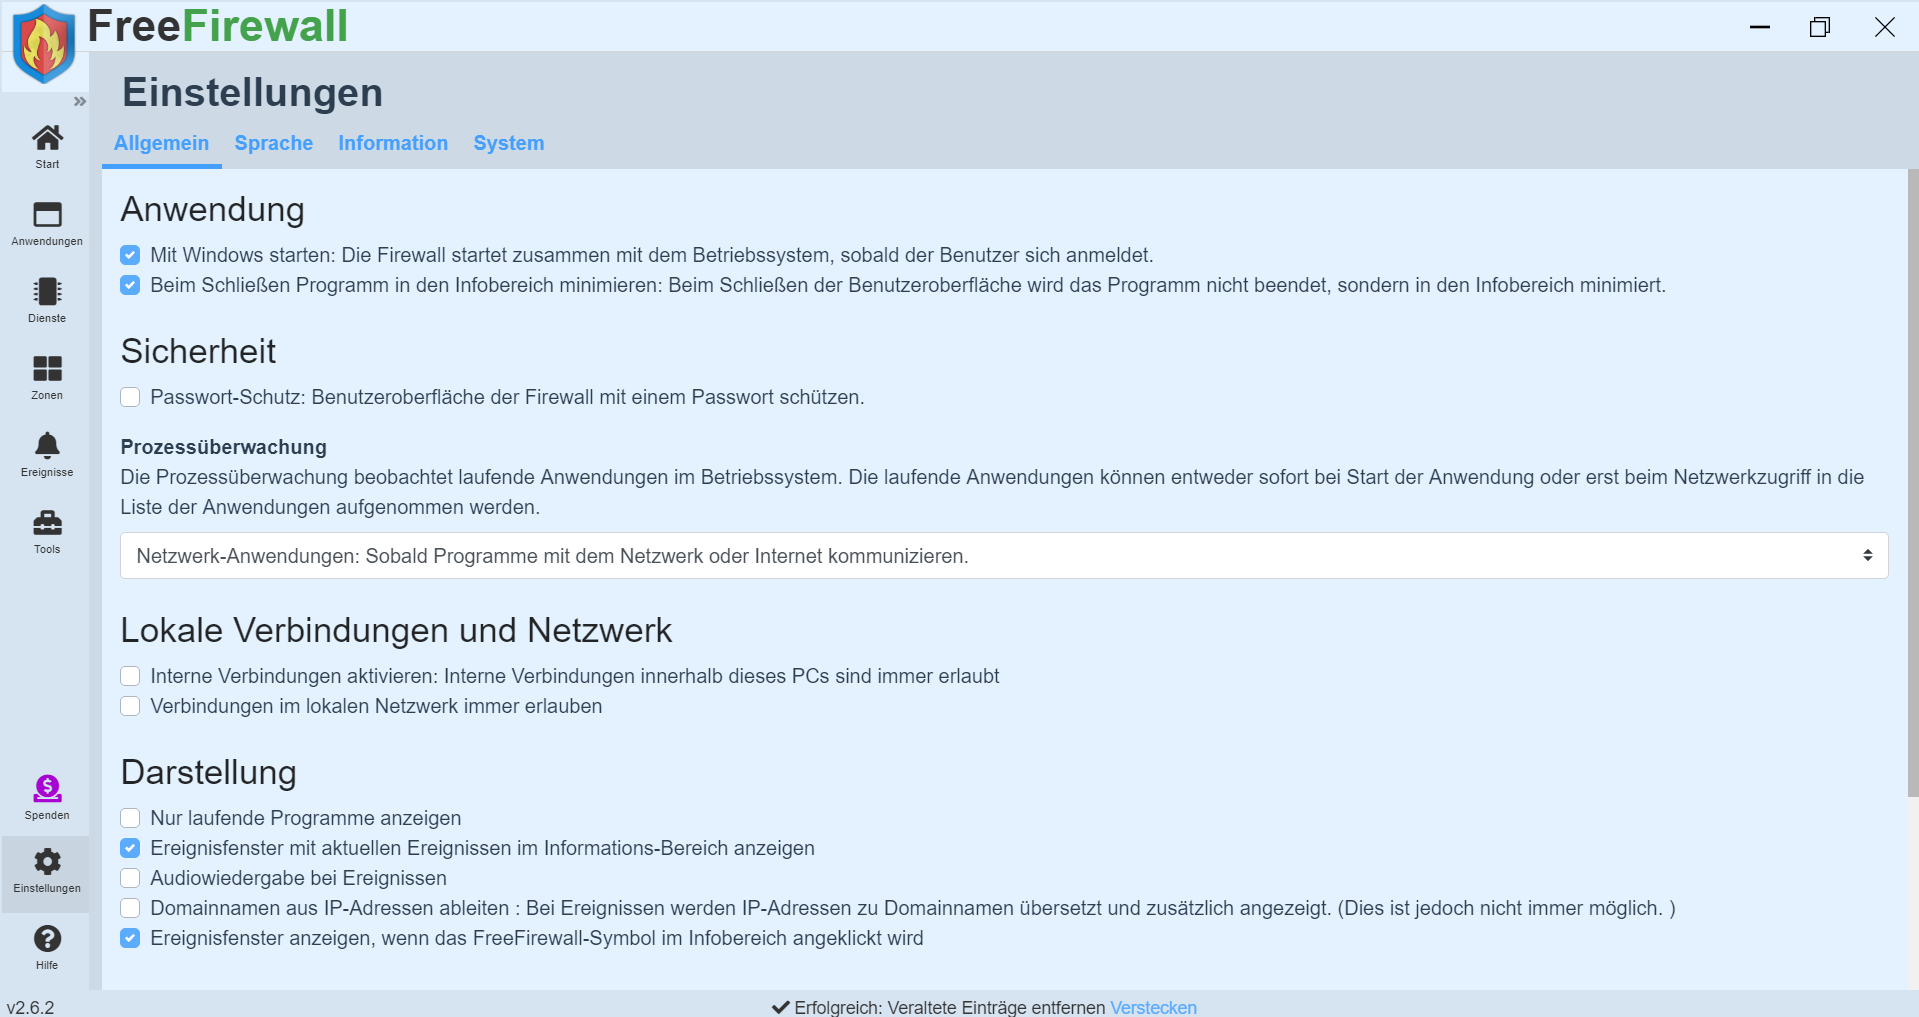Switch to the Sprache tab
Image resolution: width=1919 pixels, height=1017 pixels.
pos(274,143)
